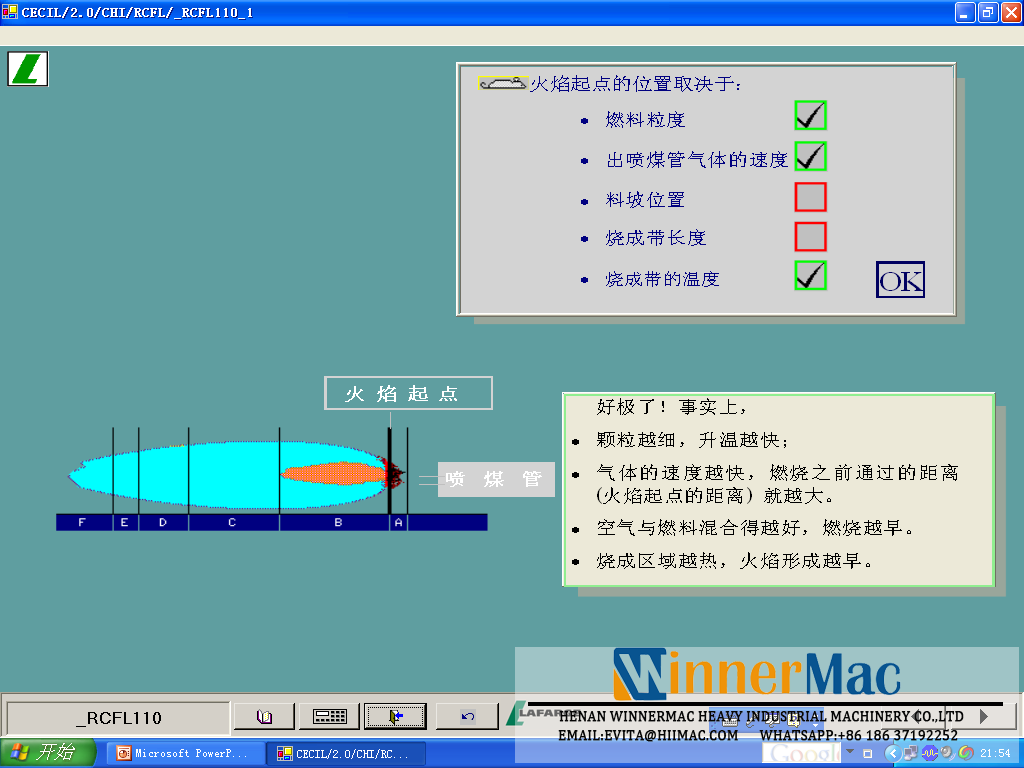The width and height of the screenshot is (1024, 768).
Task: Click the question title 火焰起点的位置取决于
Action: click(x=635, y=84)
